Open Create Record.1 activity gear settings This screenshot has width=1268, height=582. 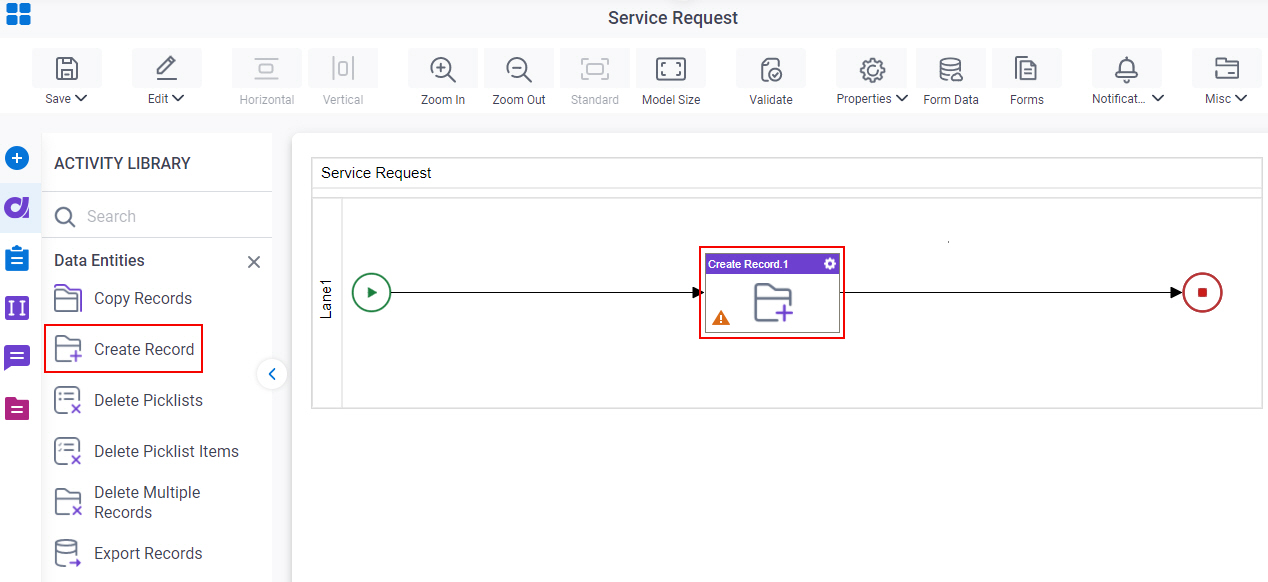(829, 264)
